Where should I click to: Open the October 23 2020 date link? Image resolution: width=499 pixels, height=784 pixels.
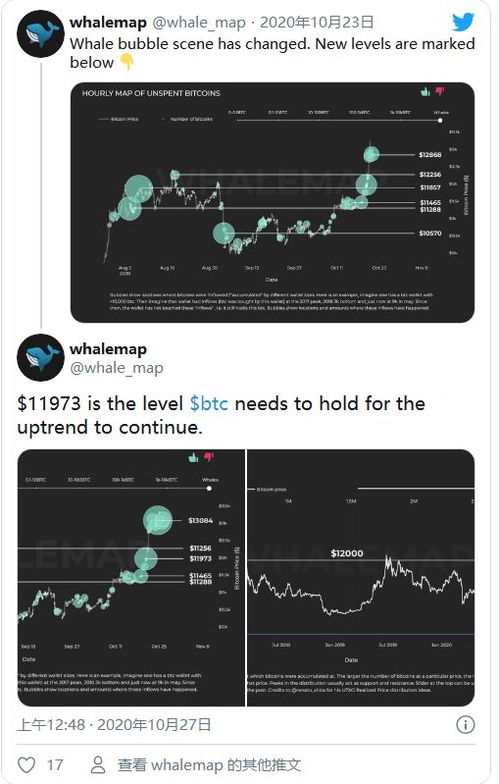(x=317, y=22)
